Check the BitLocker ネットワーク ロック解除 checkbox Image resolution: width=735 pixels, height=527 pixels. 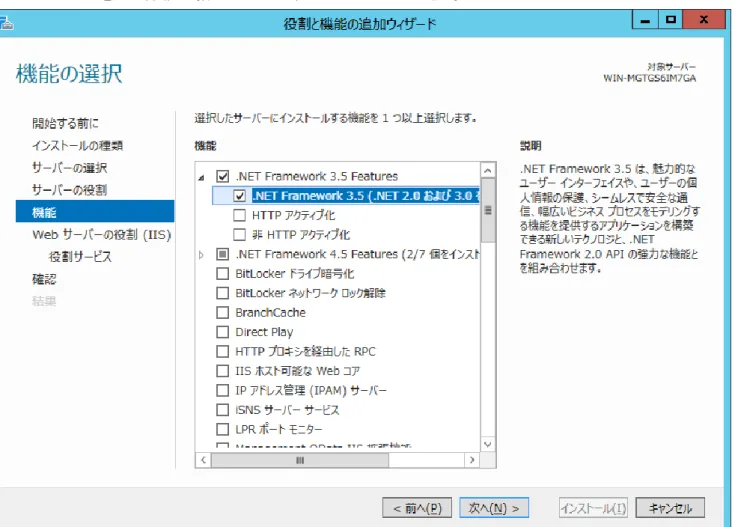[x=223, y=293]
